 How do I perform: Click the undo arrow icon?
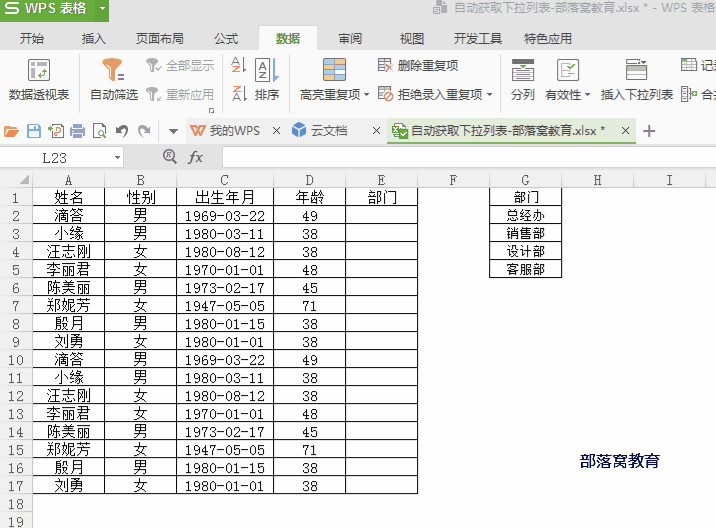(x=122, y=131)
